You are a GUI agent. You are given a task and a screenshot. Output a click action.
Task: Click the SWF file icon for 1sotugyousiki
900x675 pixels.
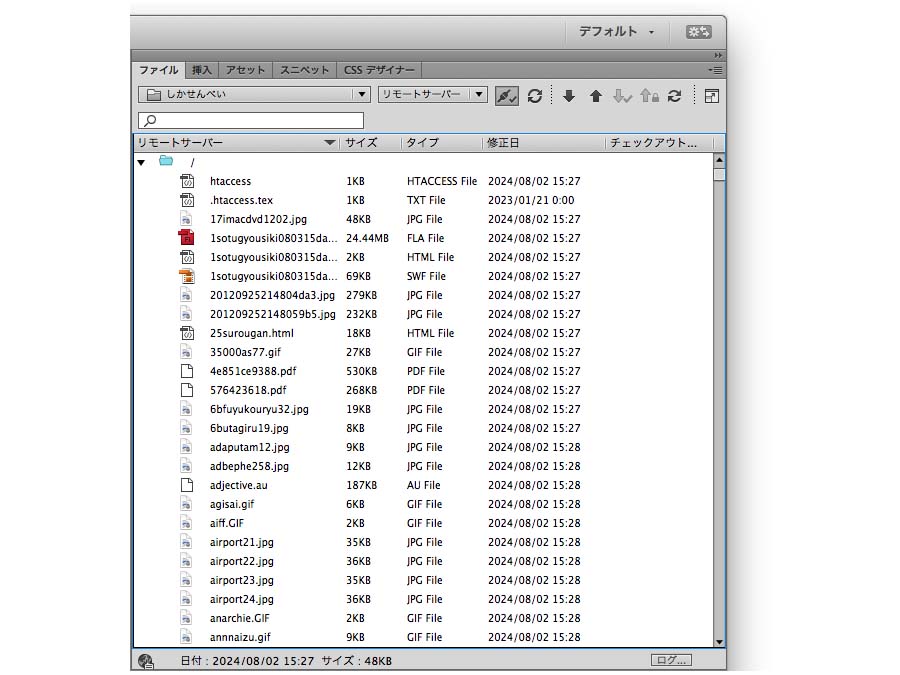(x=187, y=276)
